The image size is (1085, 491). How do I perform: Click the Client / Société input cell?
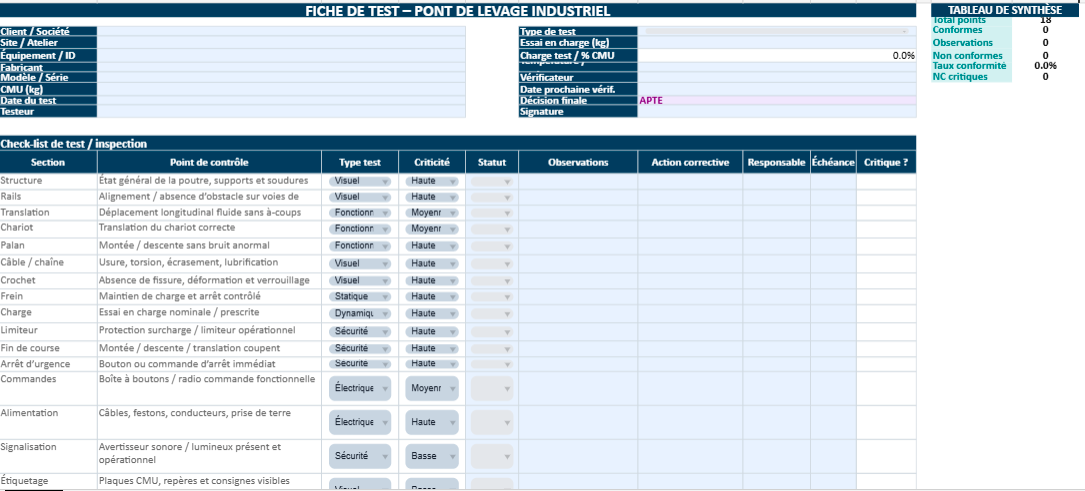click(x=281, y=32)
